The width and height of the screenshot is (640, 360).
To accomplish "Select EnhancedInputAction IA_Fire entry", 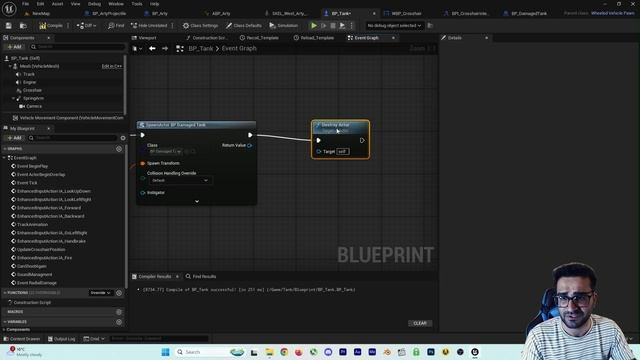I will (x=44, y=258).
